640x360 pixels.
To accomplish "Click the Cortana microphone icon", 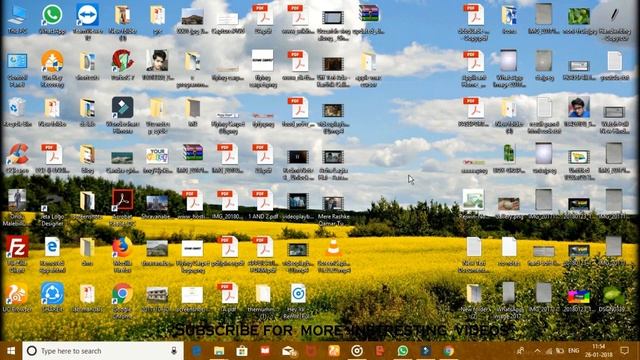I will (x=174, y=351).
